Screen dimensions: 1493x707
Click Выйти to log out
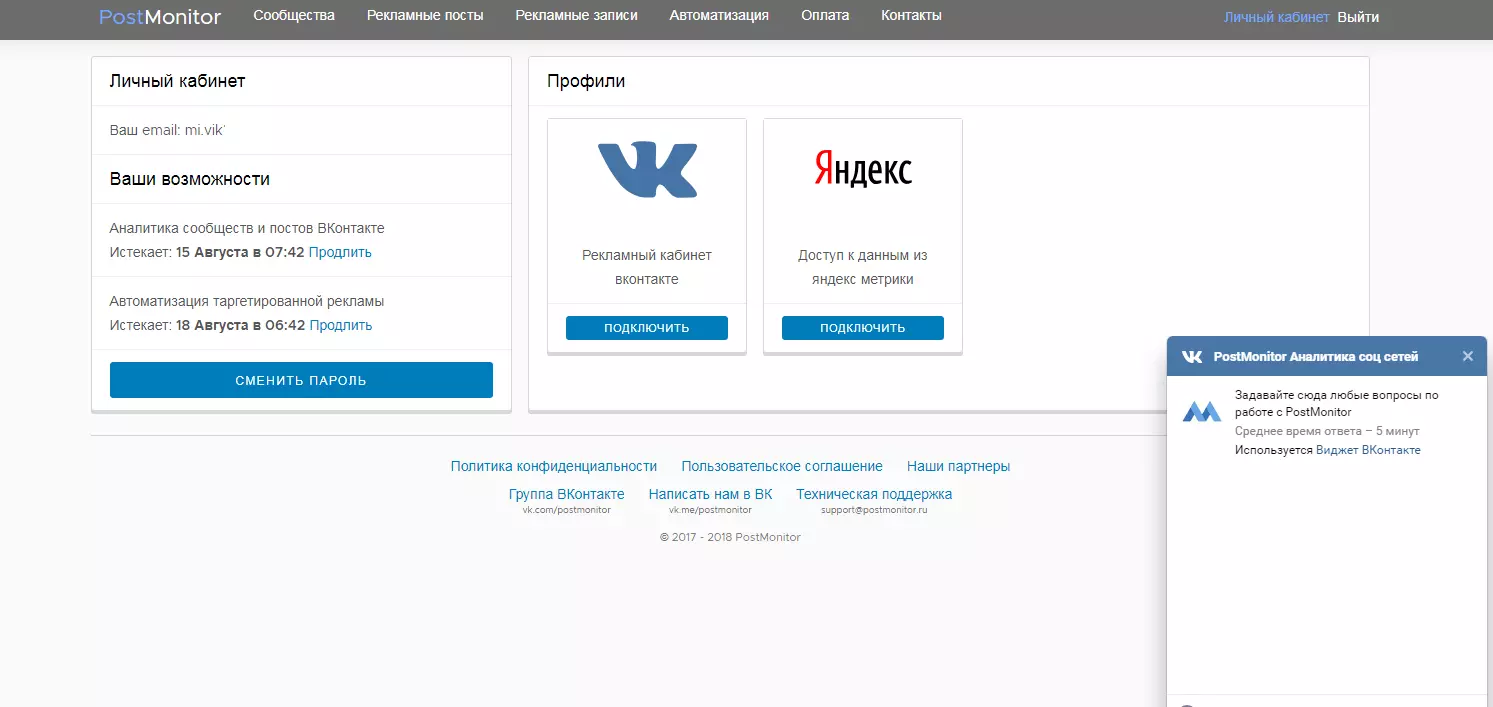pyautogui.click(x=1358, y=17)
